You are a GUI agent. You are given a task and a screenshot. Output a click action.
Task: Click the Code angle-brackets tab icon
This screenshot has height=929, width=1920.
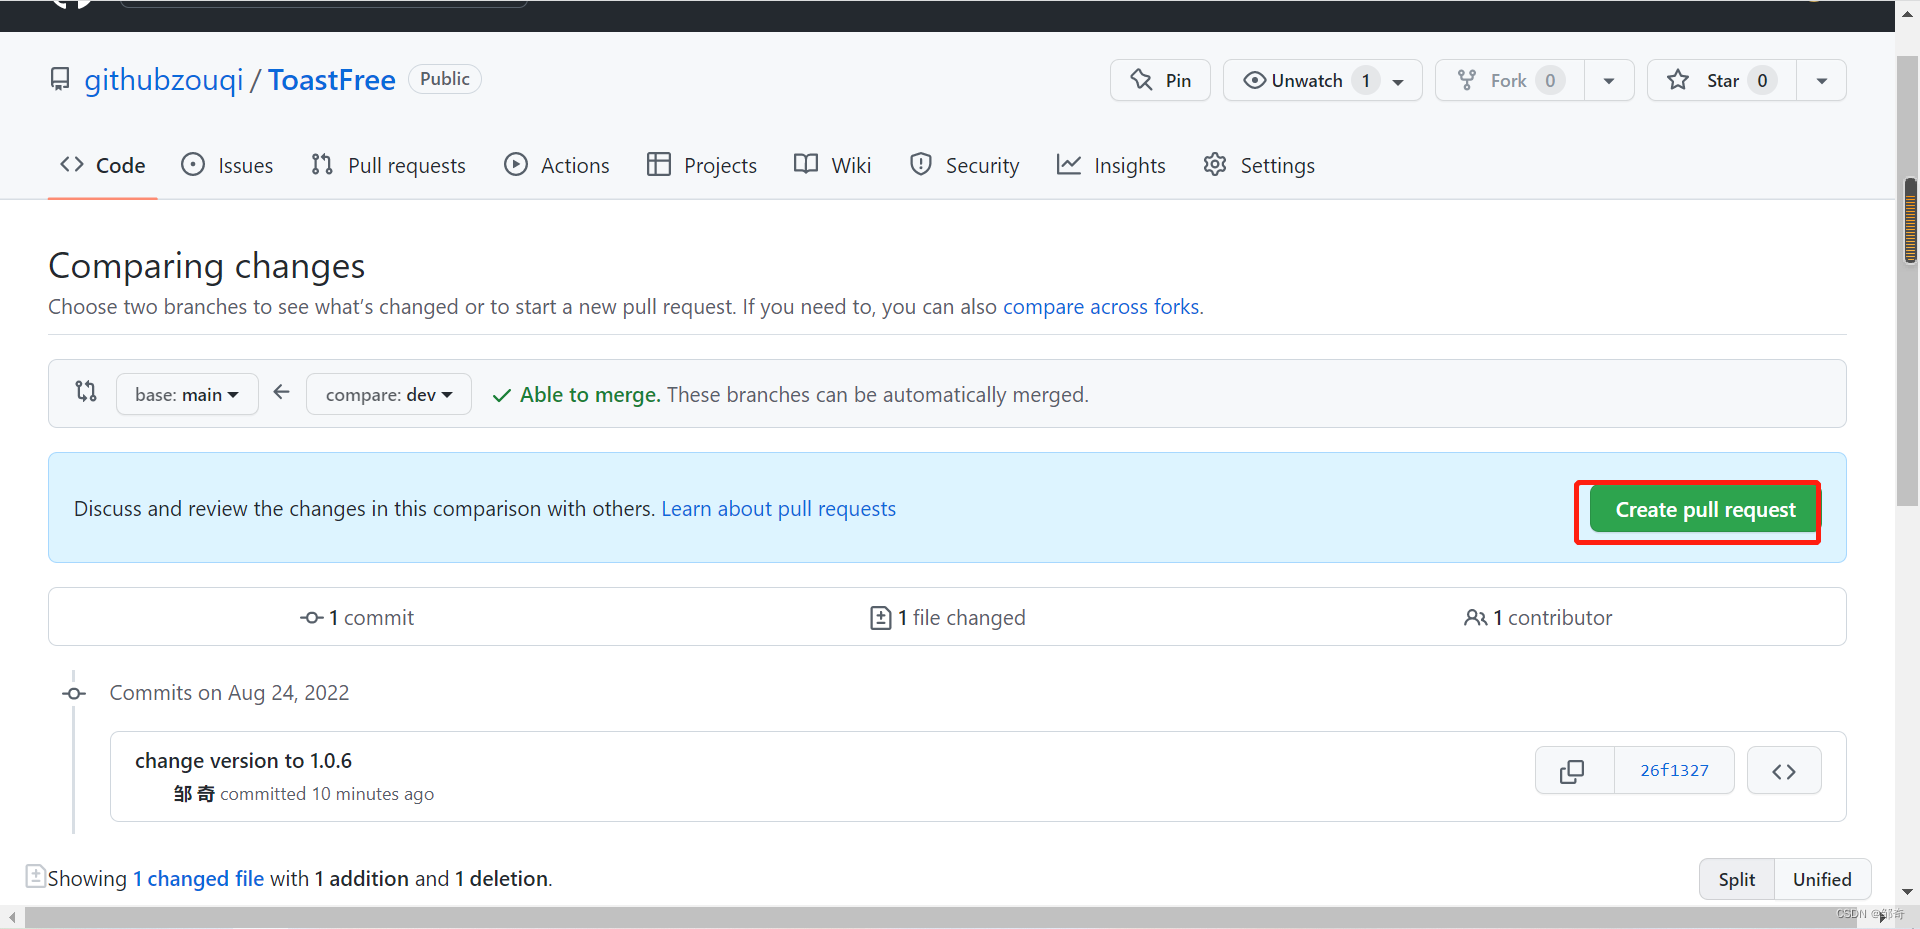(72, 164)
